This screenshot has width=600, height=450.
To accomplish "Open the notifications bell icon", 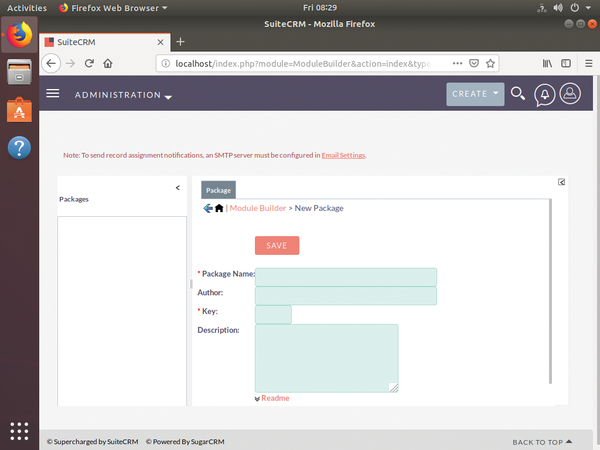I will click(545, 94).
